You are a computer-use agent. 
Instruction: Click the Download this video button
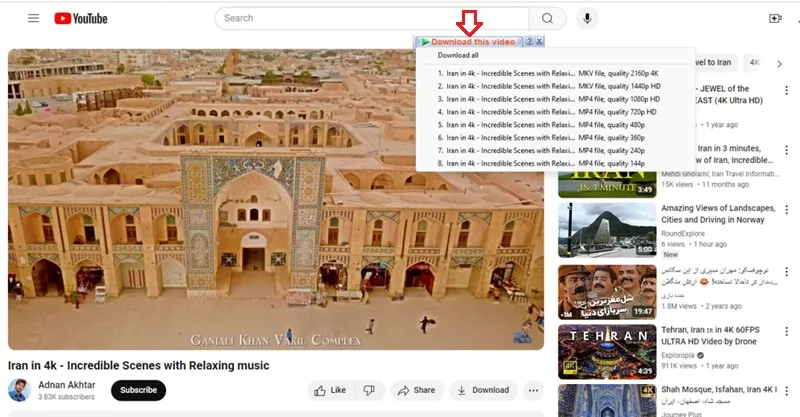click(468, 42)
